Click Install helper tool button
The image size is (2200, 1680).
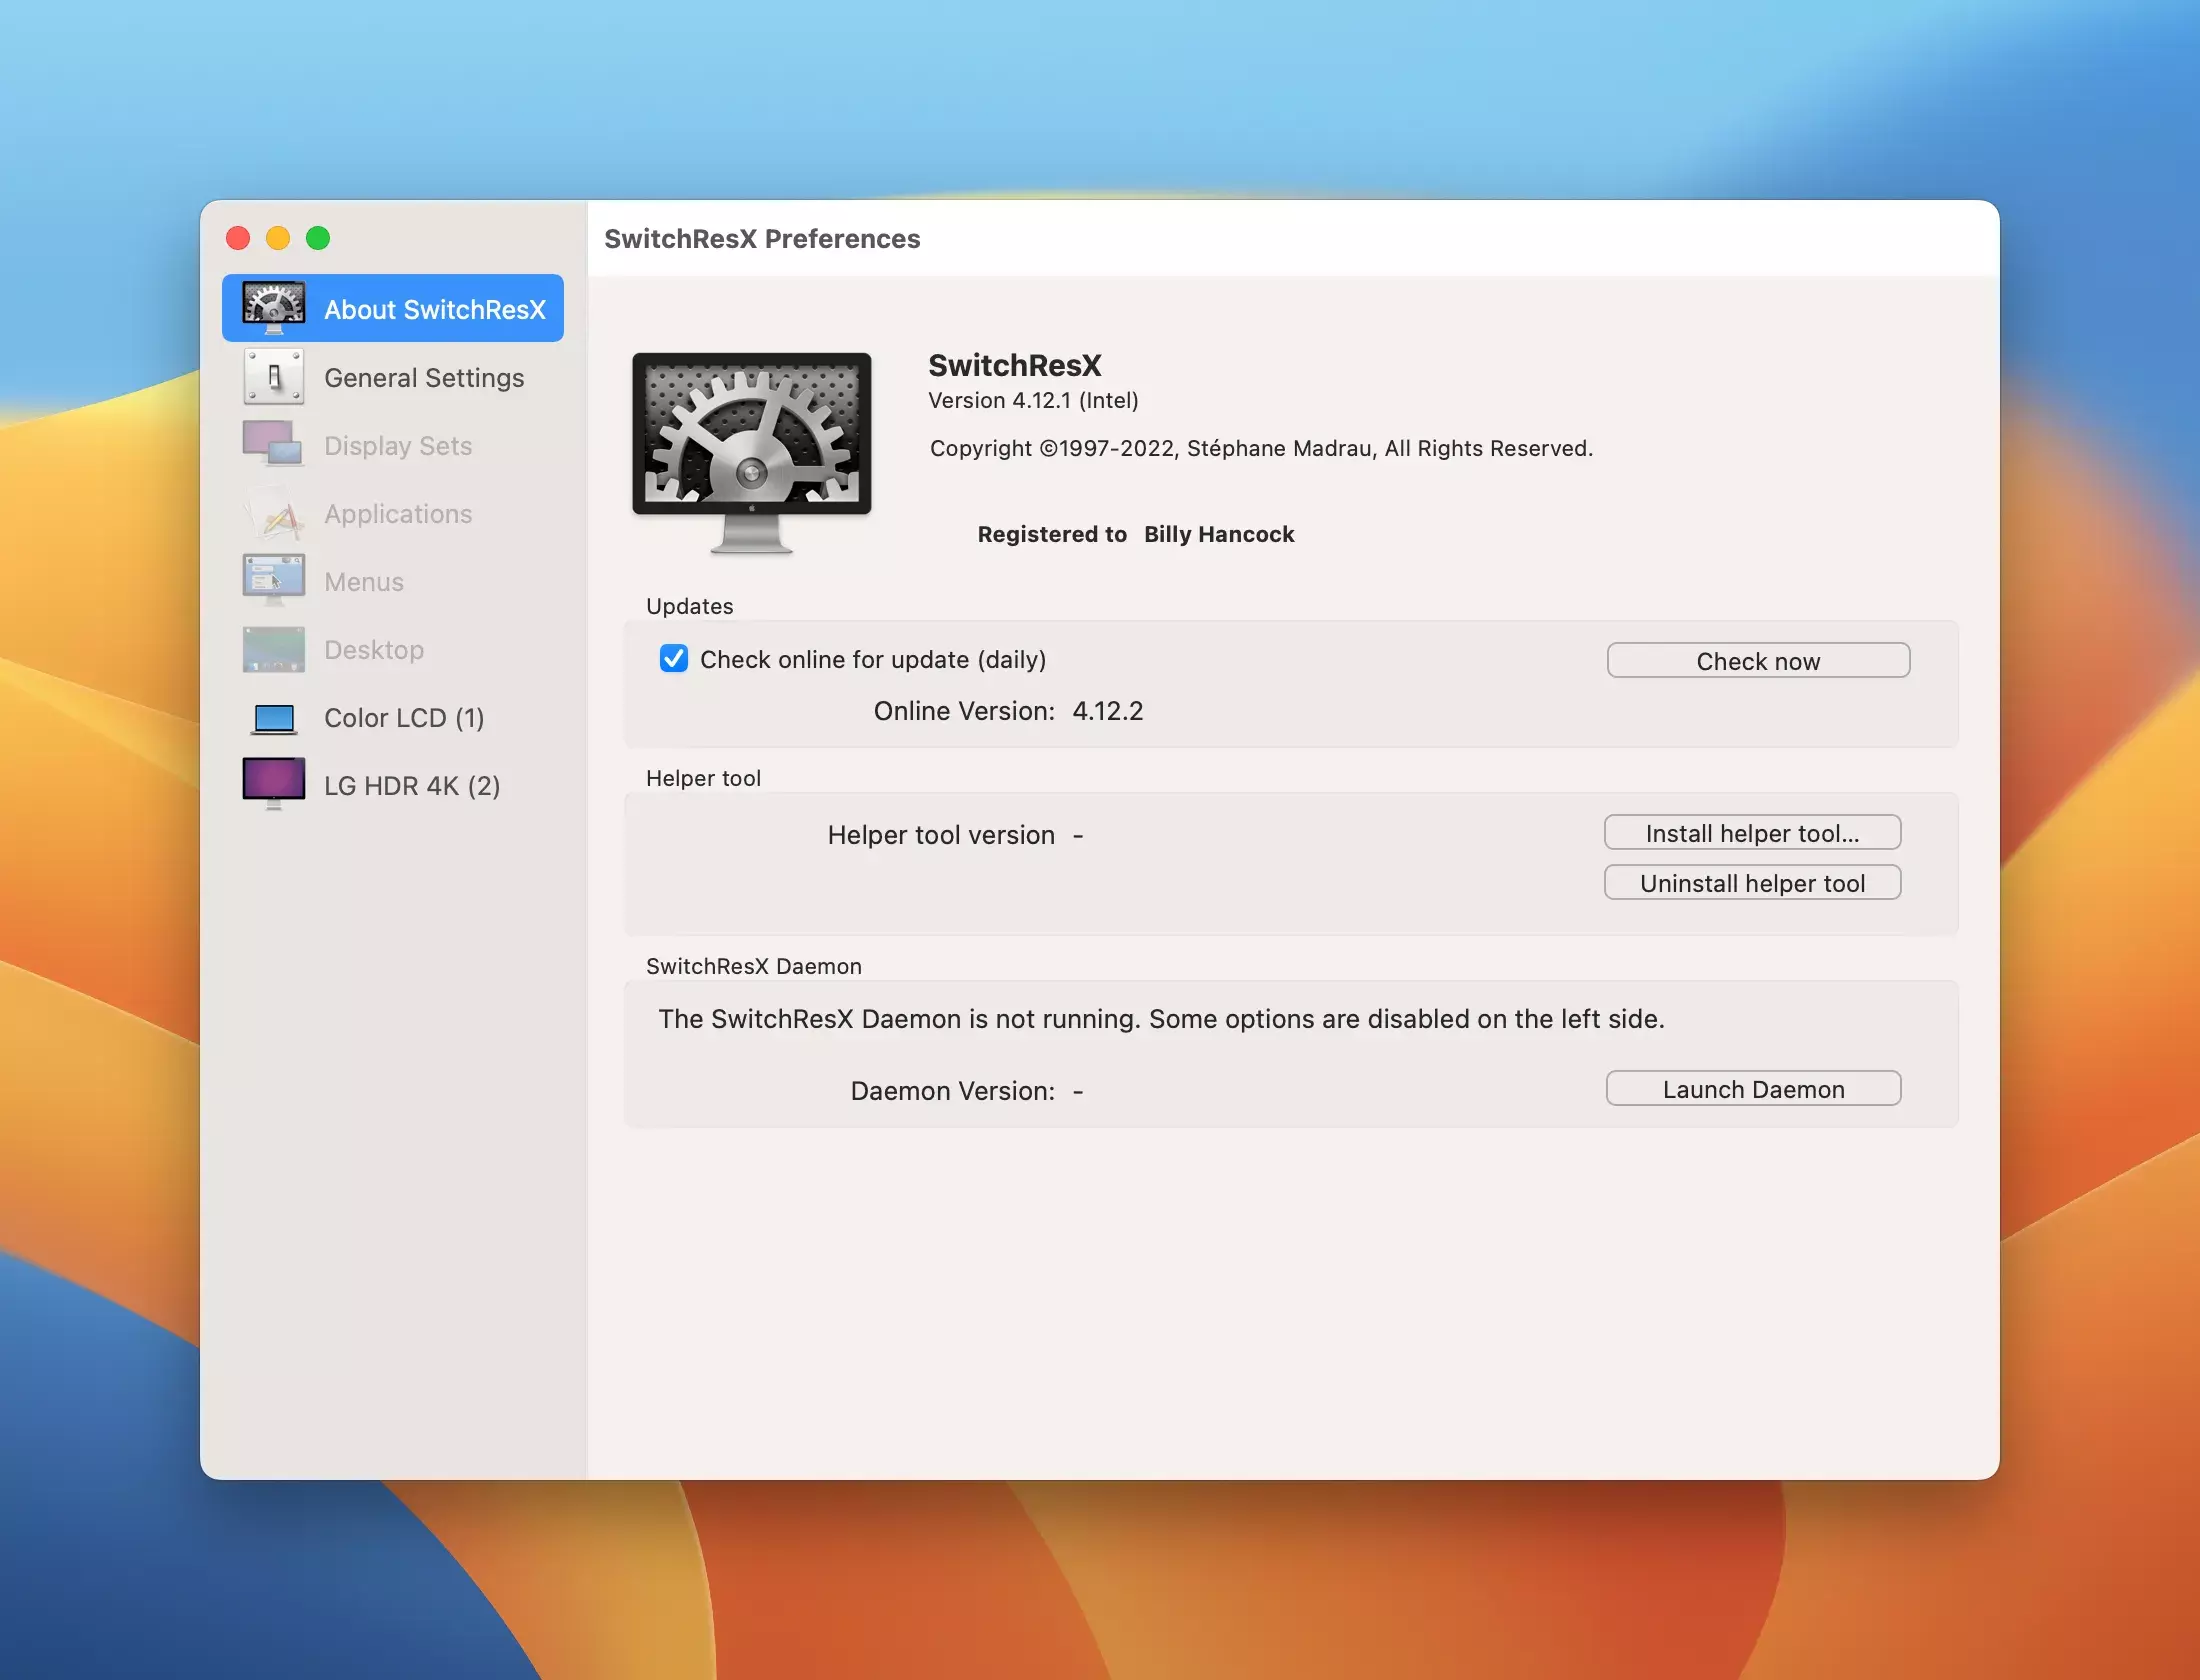pyautogui.click(x=1752, y=833)
